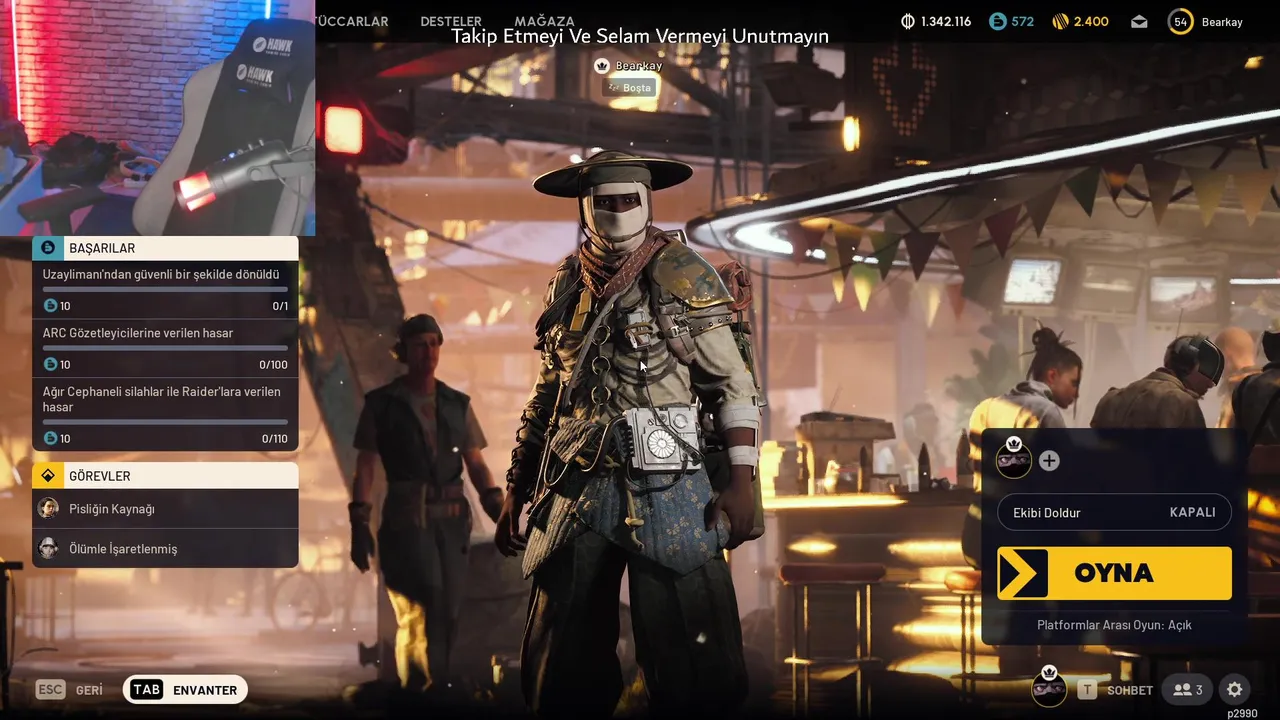Viewport: 1280px width, 720px height.
Task: Click ESC GERİ back button
Action: [x=69, y=690]
